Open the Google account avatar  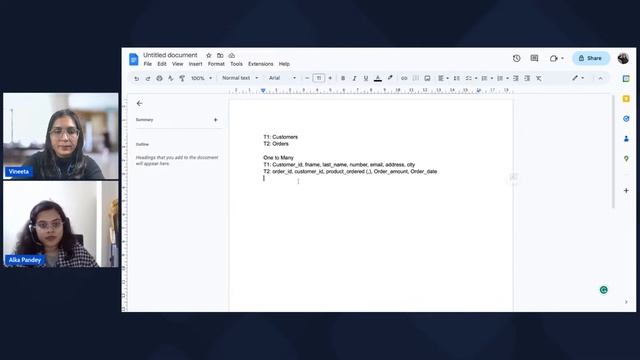point(623,58)
